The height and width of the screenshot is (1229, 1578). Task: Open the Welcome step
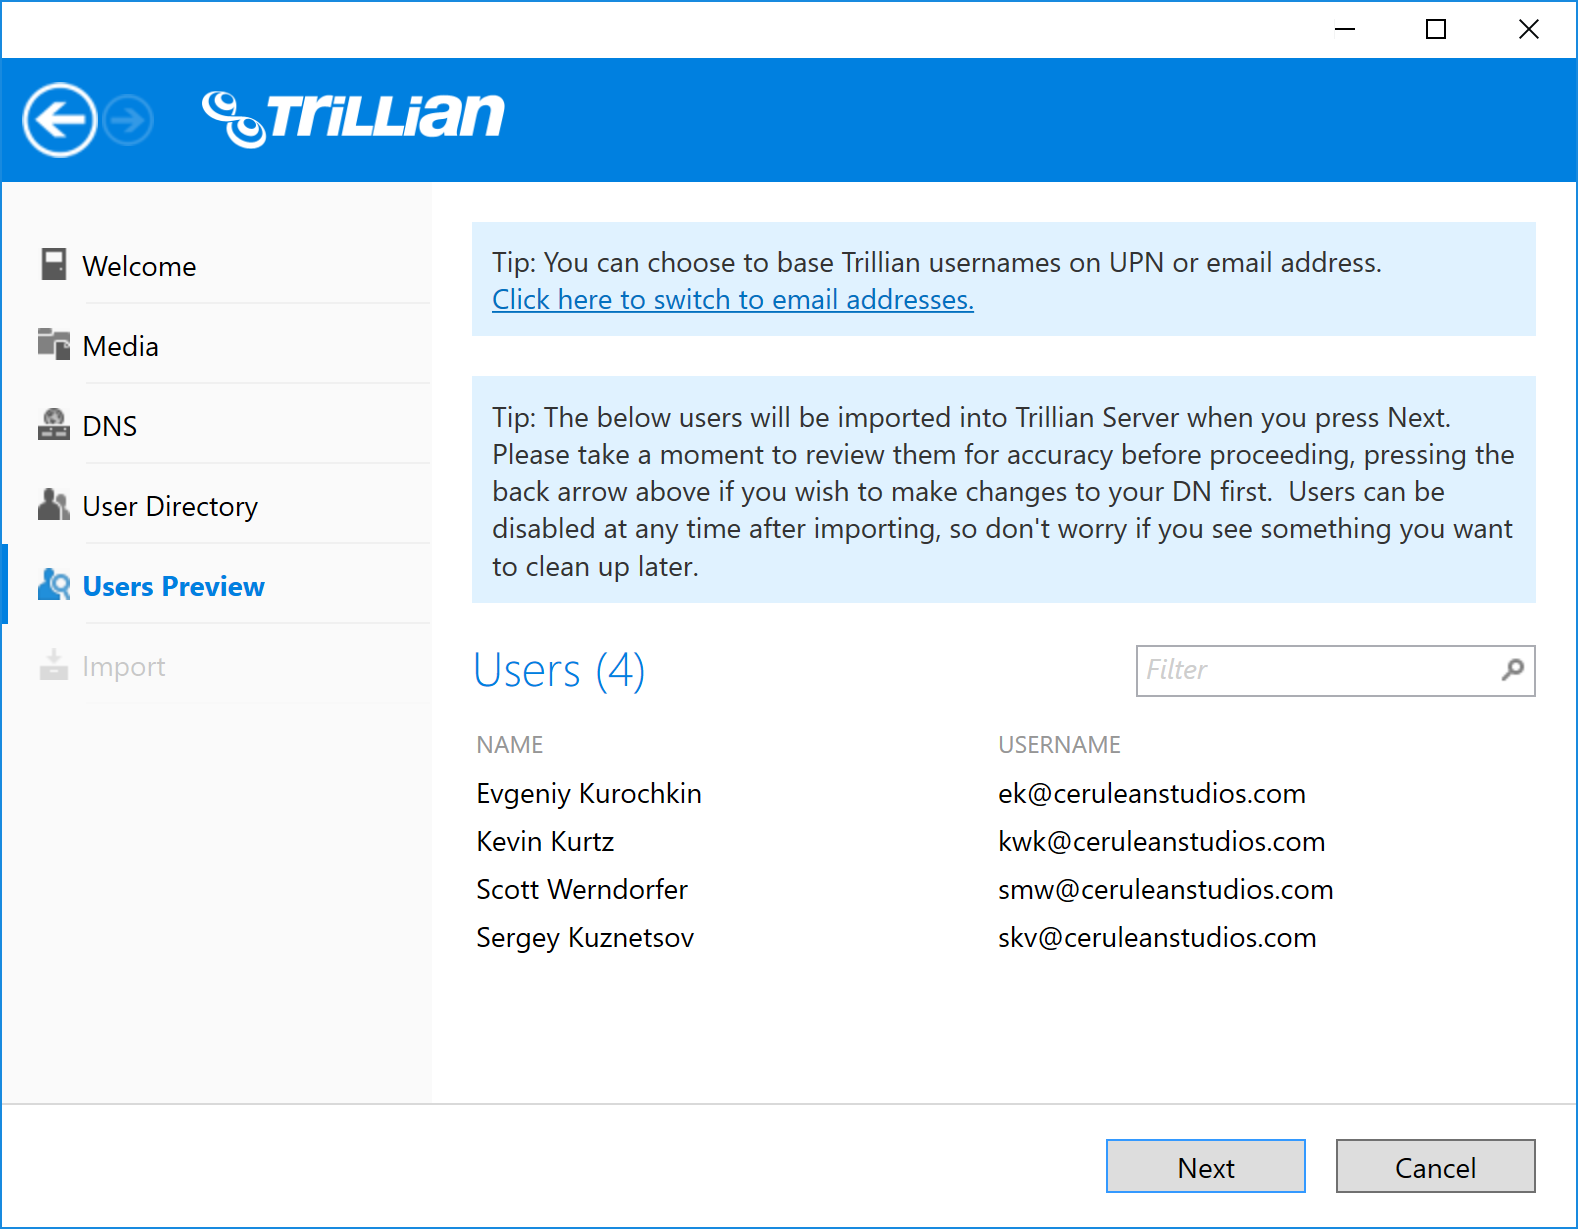point(139,266)
